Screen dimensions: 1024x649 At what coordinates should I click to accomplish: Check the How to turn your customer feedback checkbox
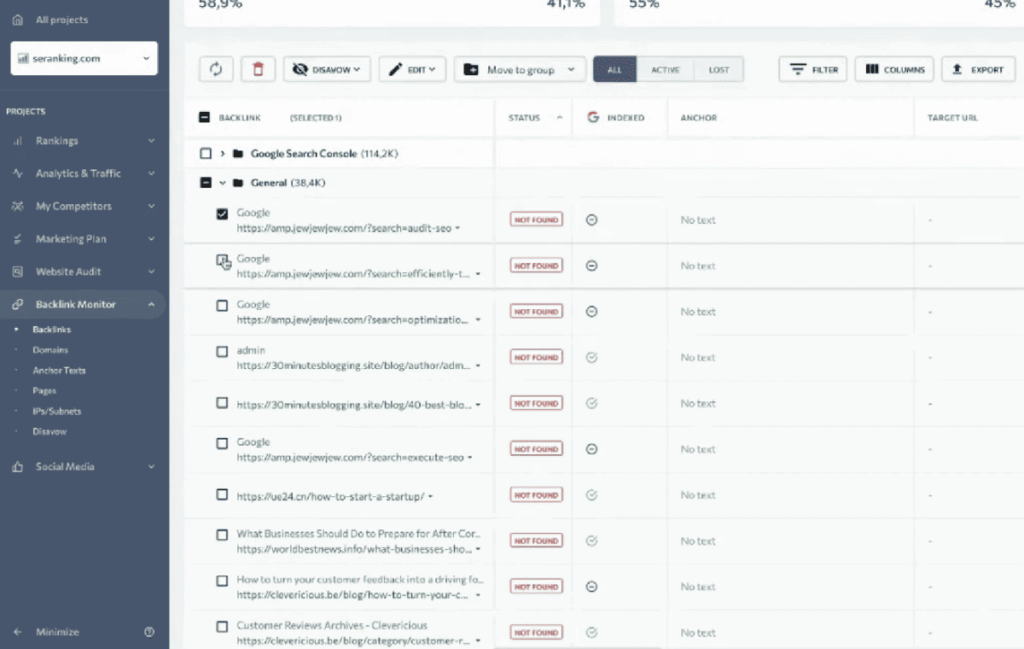pos(222,580)
